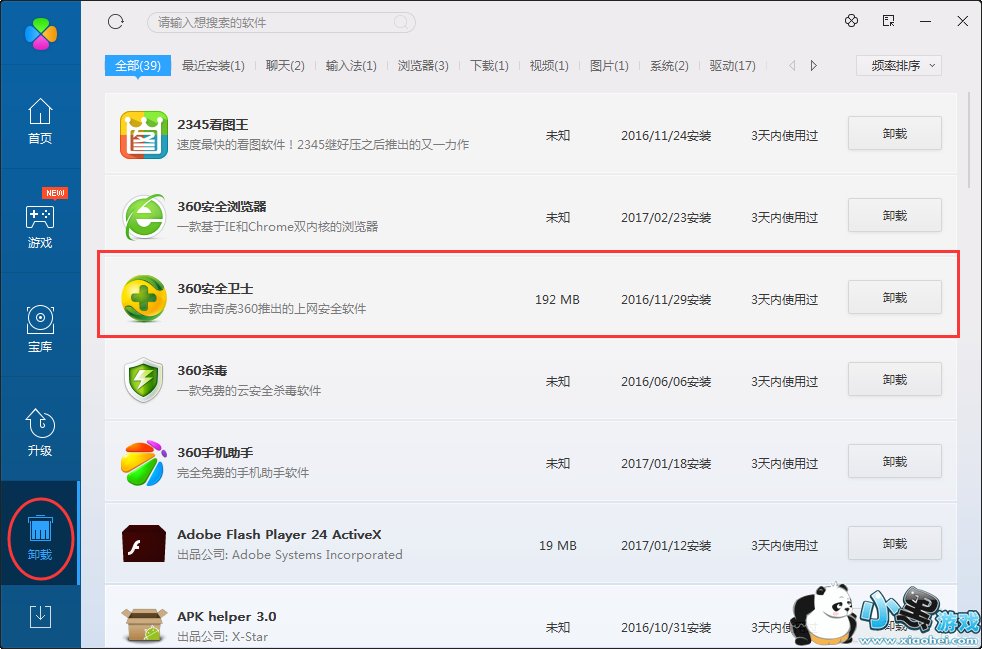The height and width of the screenshot is (649, 982).
Task: Click the 360安全卫士 app icon
Action: point(144,299)
